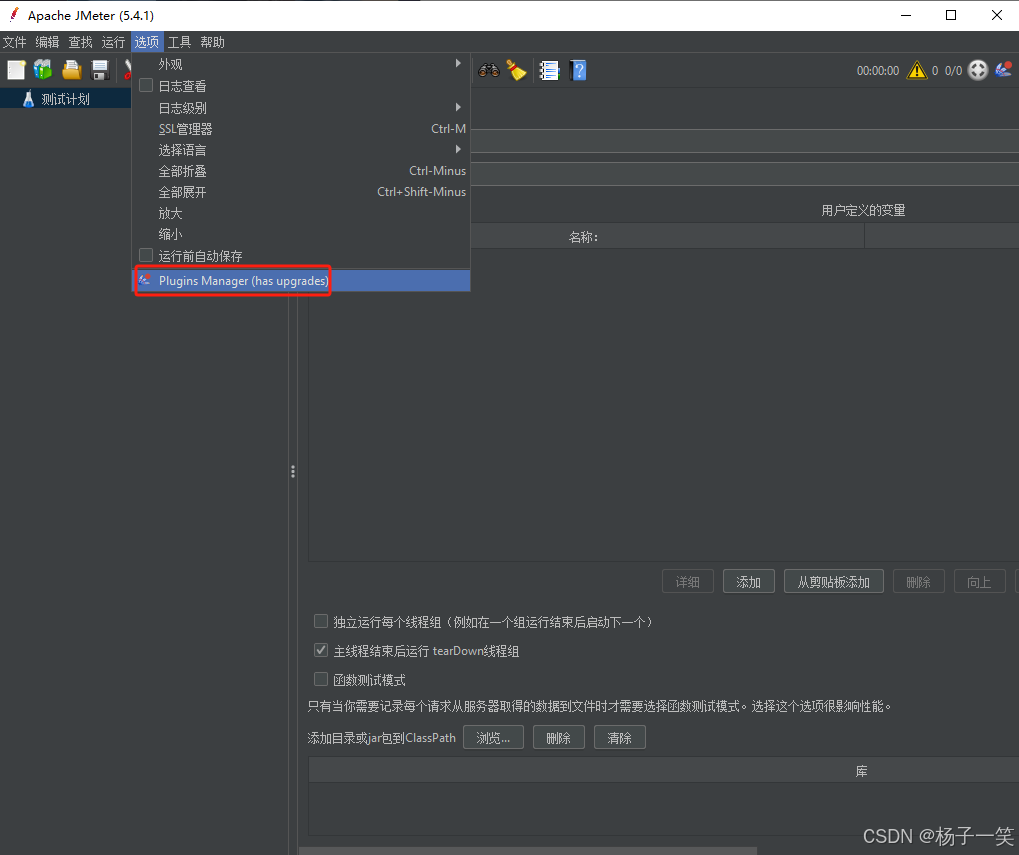
Task: Toggle the 日志查看 checkbox
Action: point(146,85)
